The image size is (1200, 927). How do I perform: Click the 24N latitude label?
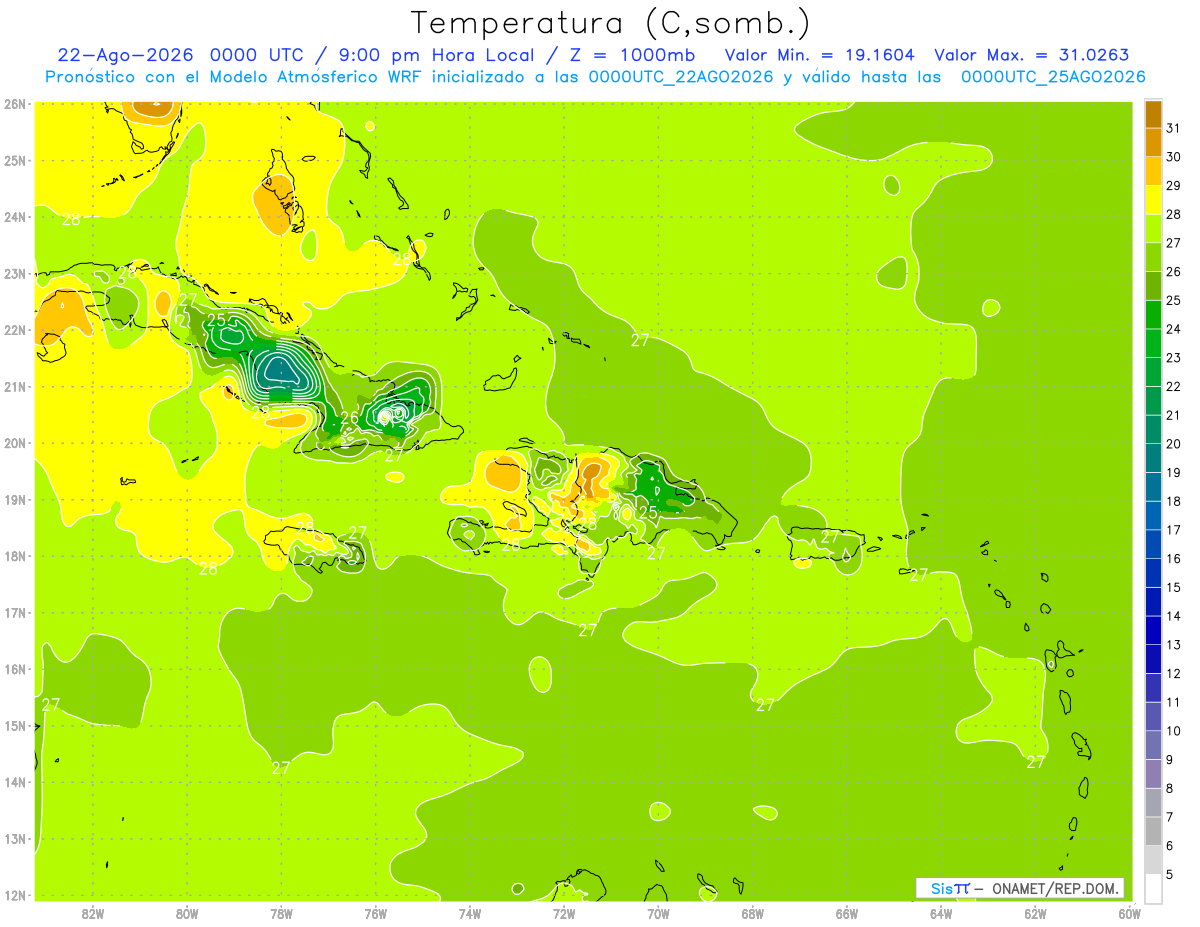pos(14,217)
